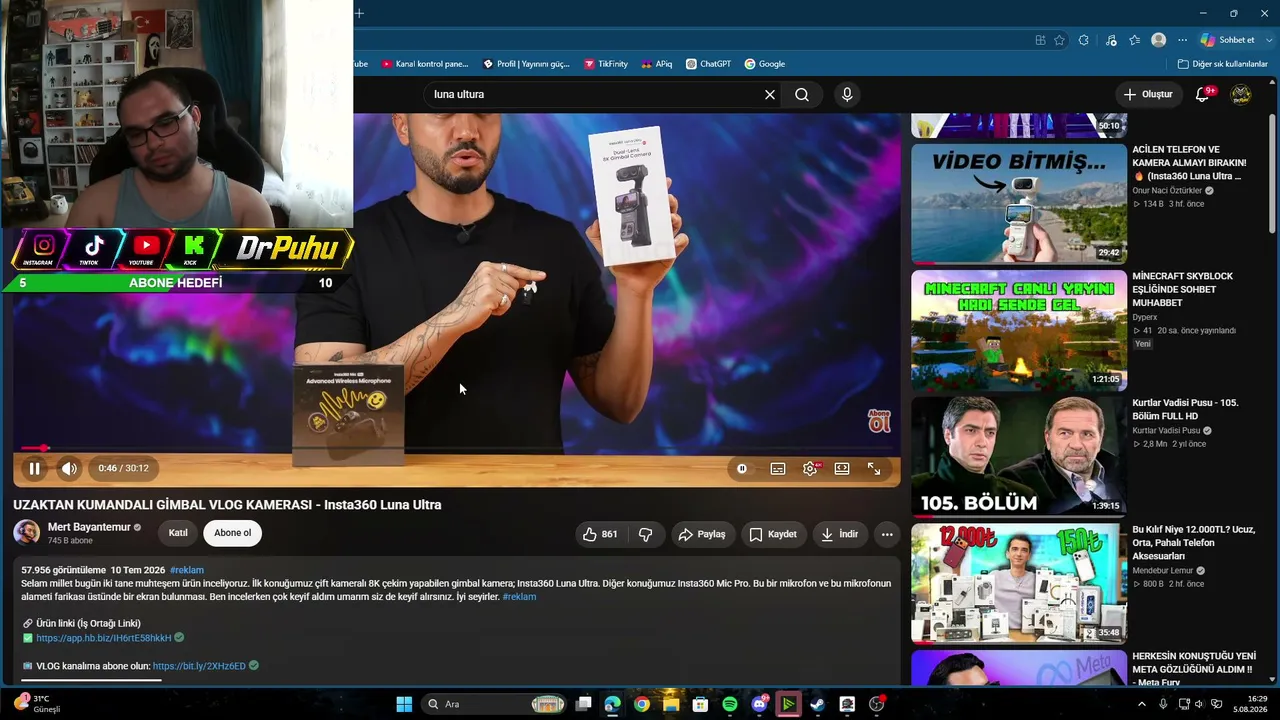Open the Oluştur create menu
Screen dimensions: 1280x720
(1147, 95)
